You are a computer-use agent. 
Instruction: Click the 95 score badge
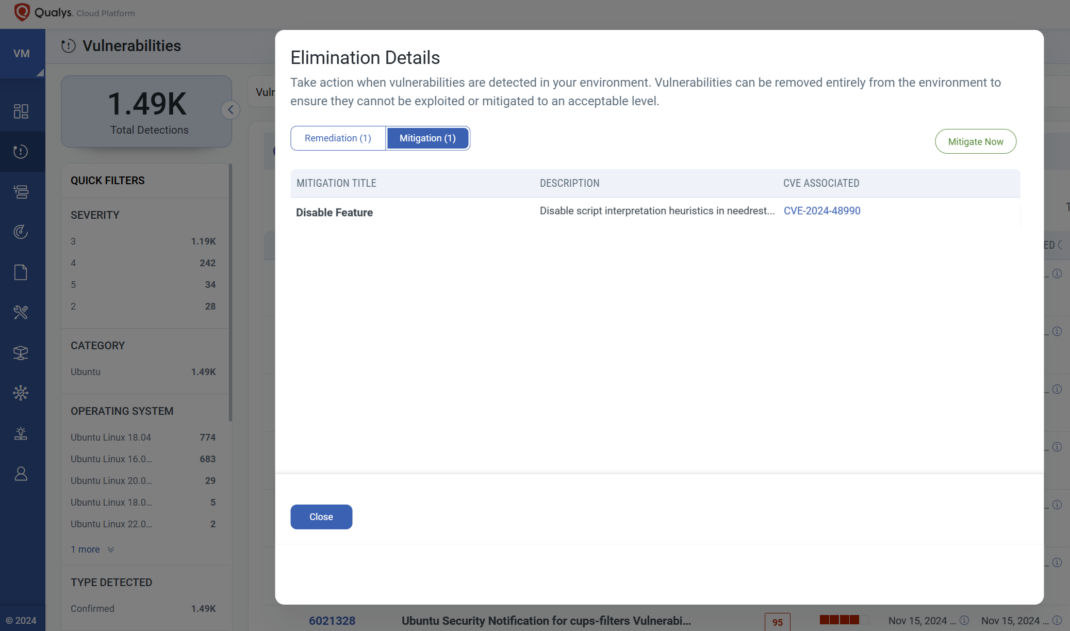point(777,621)
